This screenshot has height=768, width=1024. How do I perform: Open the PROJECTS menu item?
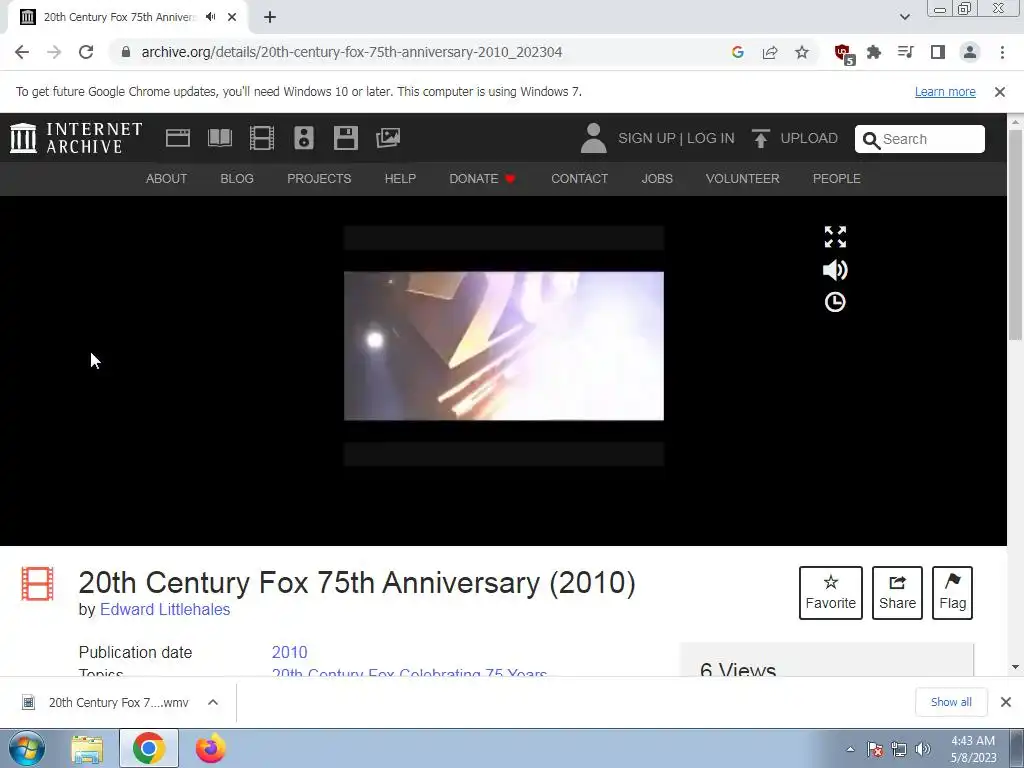tap(319, 178)
